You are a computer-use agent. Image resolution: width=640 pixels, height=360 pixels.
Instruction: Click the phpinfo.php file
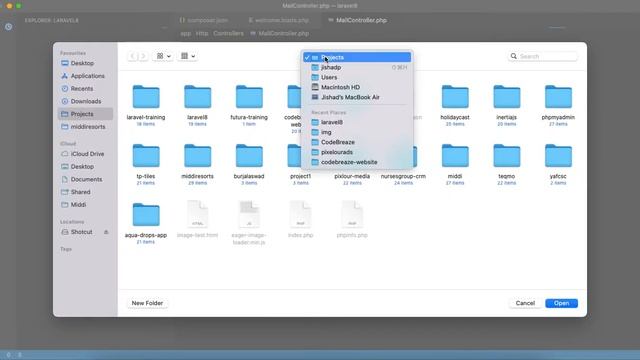352,214
